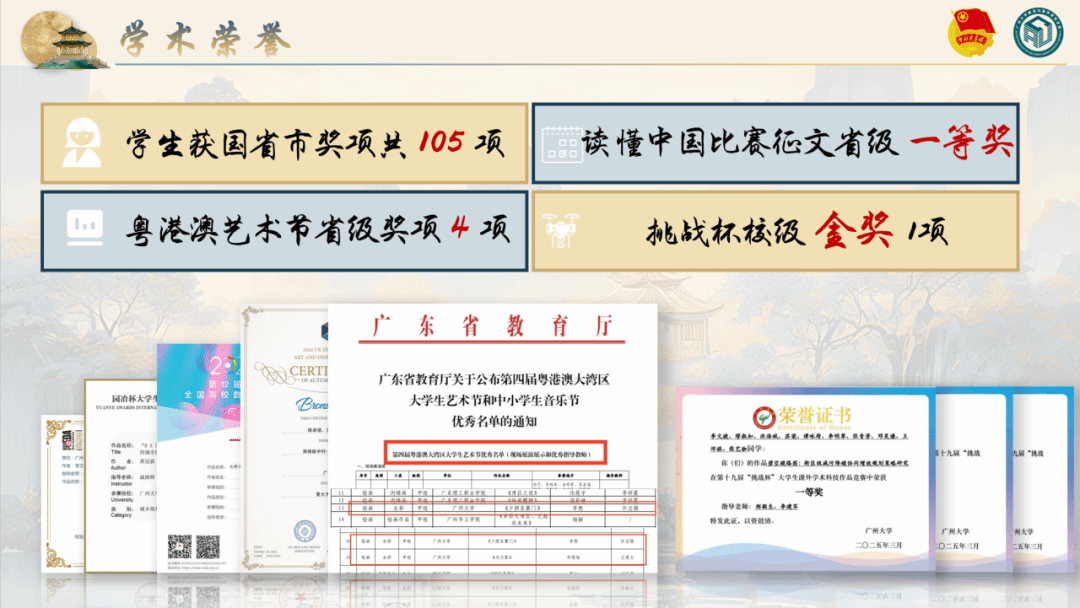Click the 广东省教育厅 red document header
The height and width of the screenshot is (608, 1080).
[492, 327]
